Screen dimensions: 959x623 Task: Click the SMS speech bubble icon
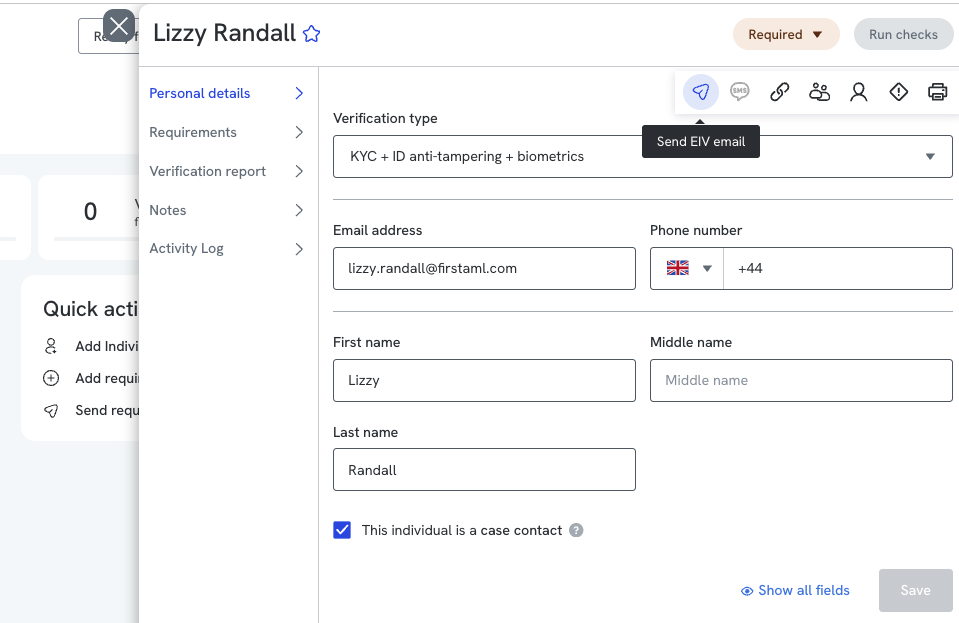click(739, 92)
